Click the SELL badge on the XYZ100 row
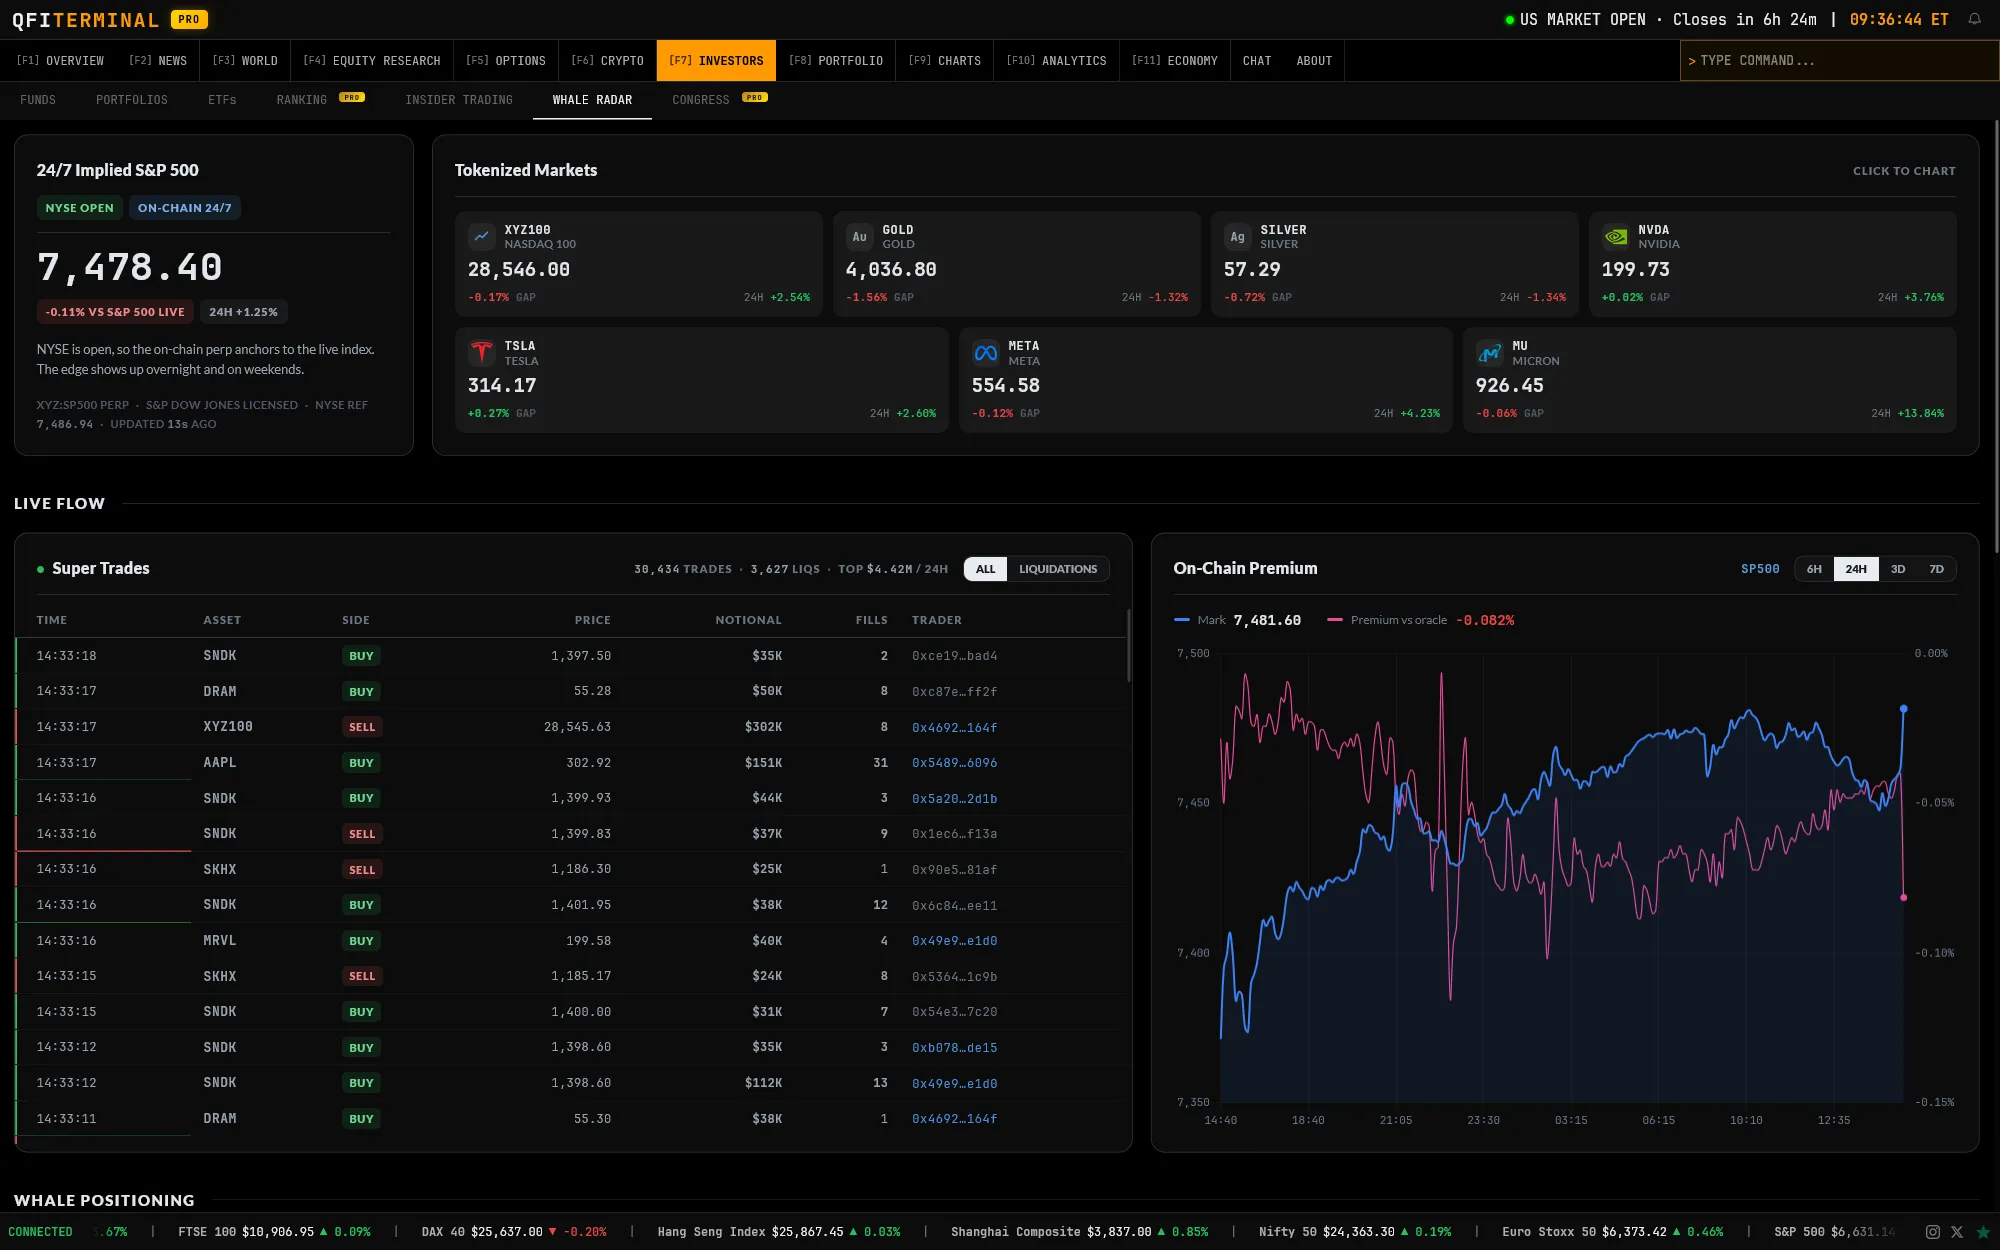Screen dimensions: 2000x1251 (x=362, y=728)
